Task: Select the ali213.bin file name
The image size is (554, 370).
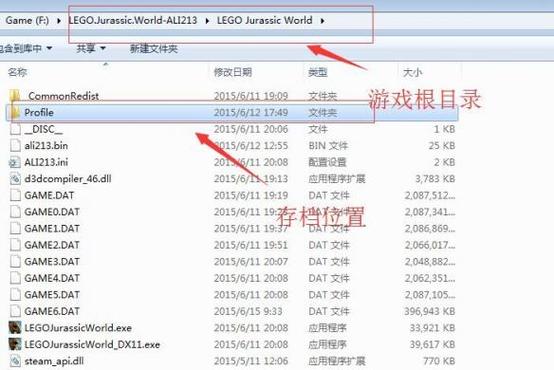Action: 46,146
